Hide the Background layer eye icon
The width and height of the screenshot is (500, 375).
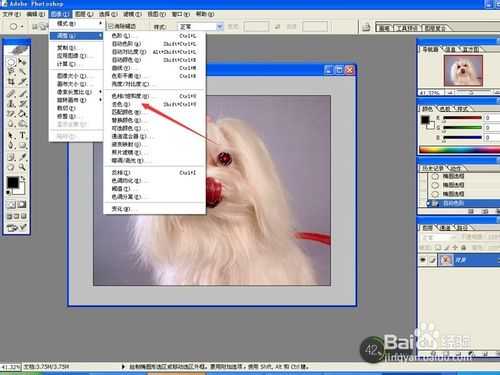[423, 260]
